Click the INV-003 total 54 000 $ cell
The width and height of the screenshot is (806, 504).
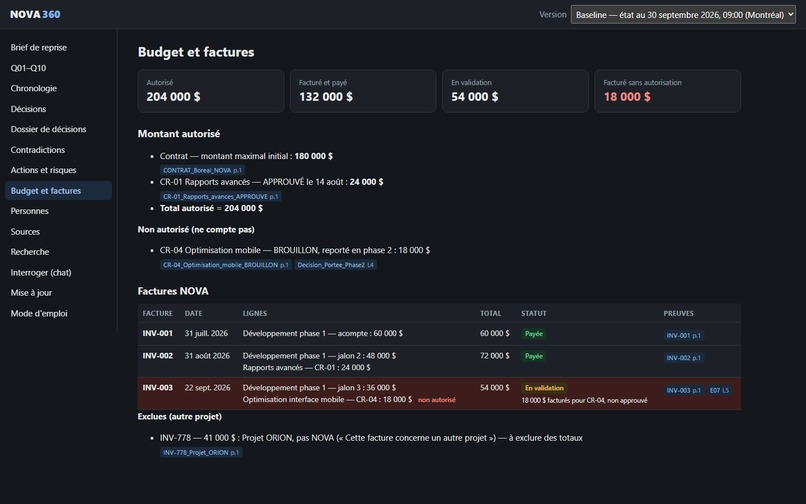click(x=494, y=388)
